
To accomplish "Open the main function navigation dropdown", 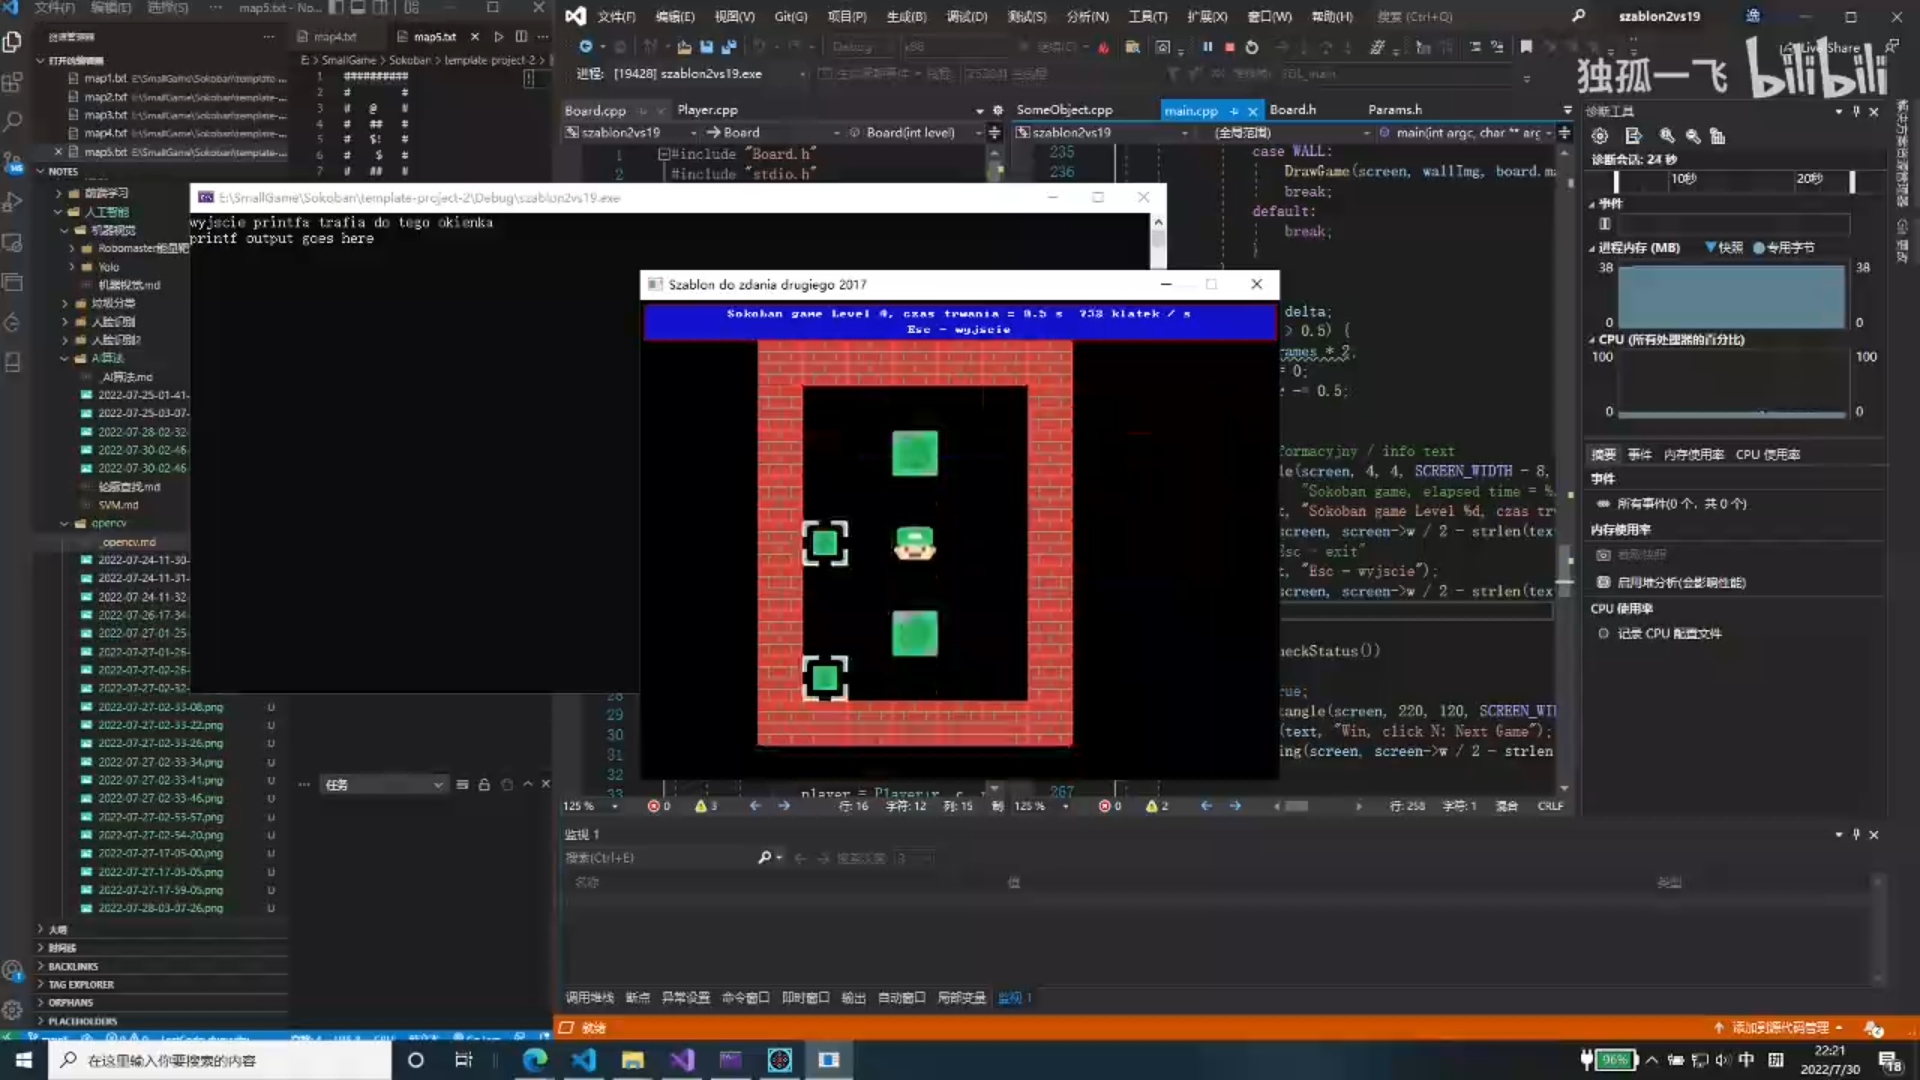I will 1549,133.
